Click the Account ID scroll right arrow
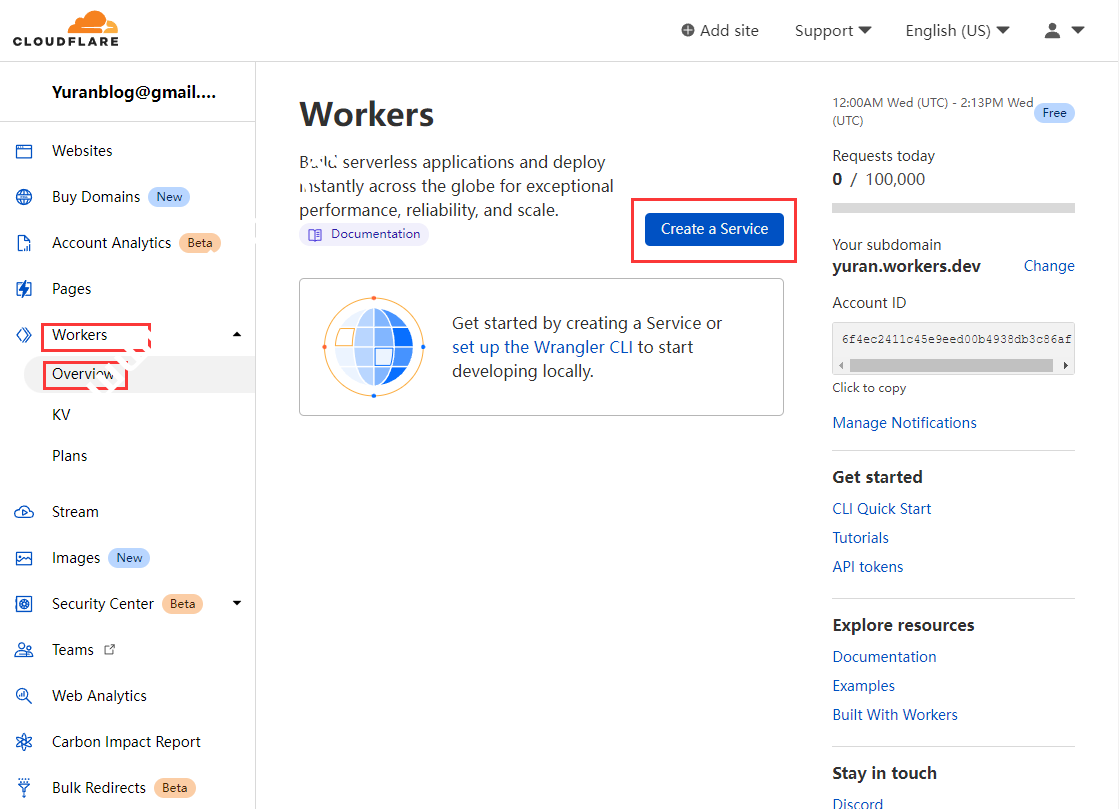1119x809 pixels. pyautogui.click(x=1065, y=365)
